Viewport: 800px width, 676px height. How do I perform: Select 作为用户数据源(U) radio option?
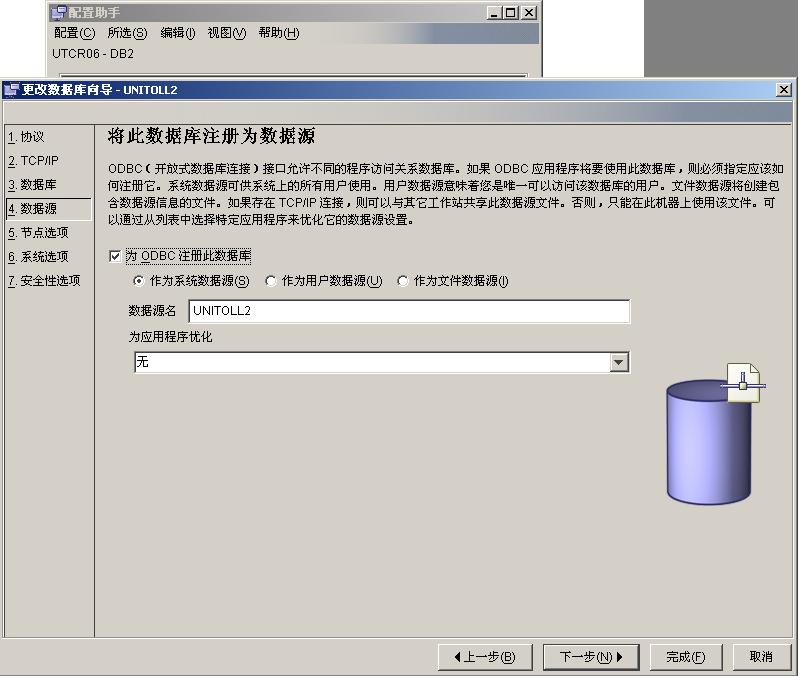[x=270, y=281]
